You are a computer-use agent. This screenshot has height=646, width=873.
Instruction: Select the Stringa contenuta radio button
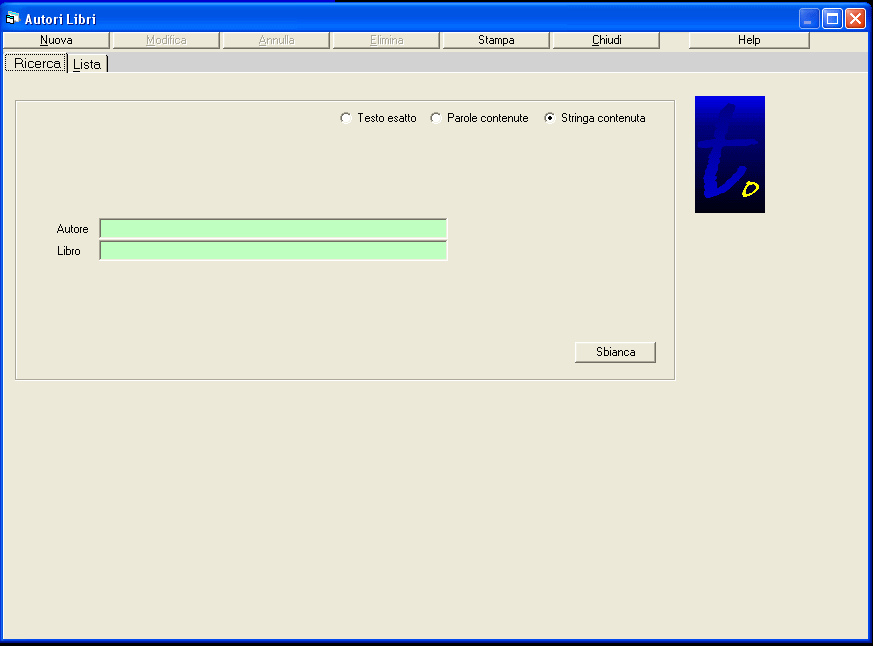tap(550, 118)
